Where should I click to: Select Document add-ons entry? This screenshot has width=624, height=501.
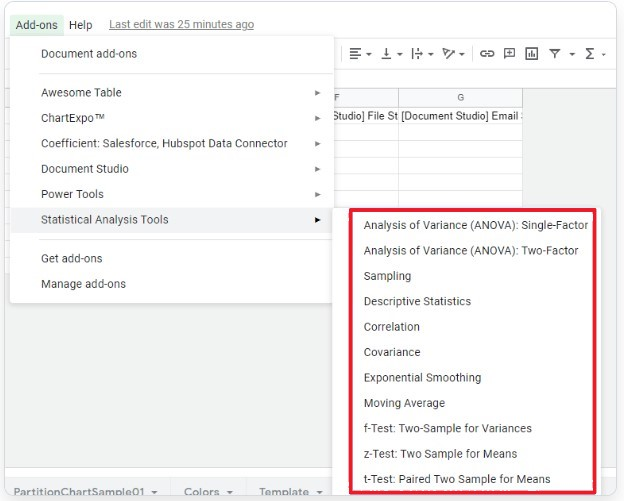pyautogui.click(x=171, y=54)
